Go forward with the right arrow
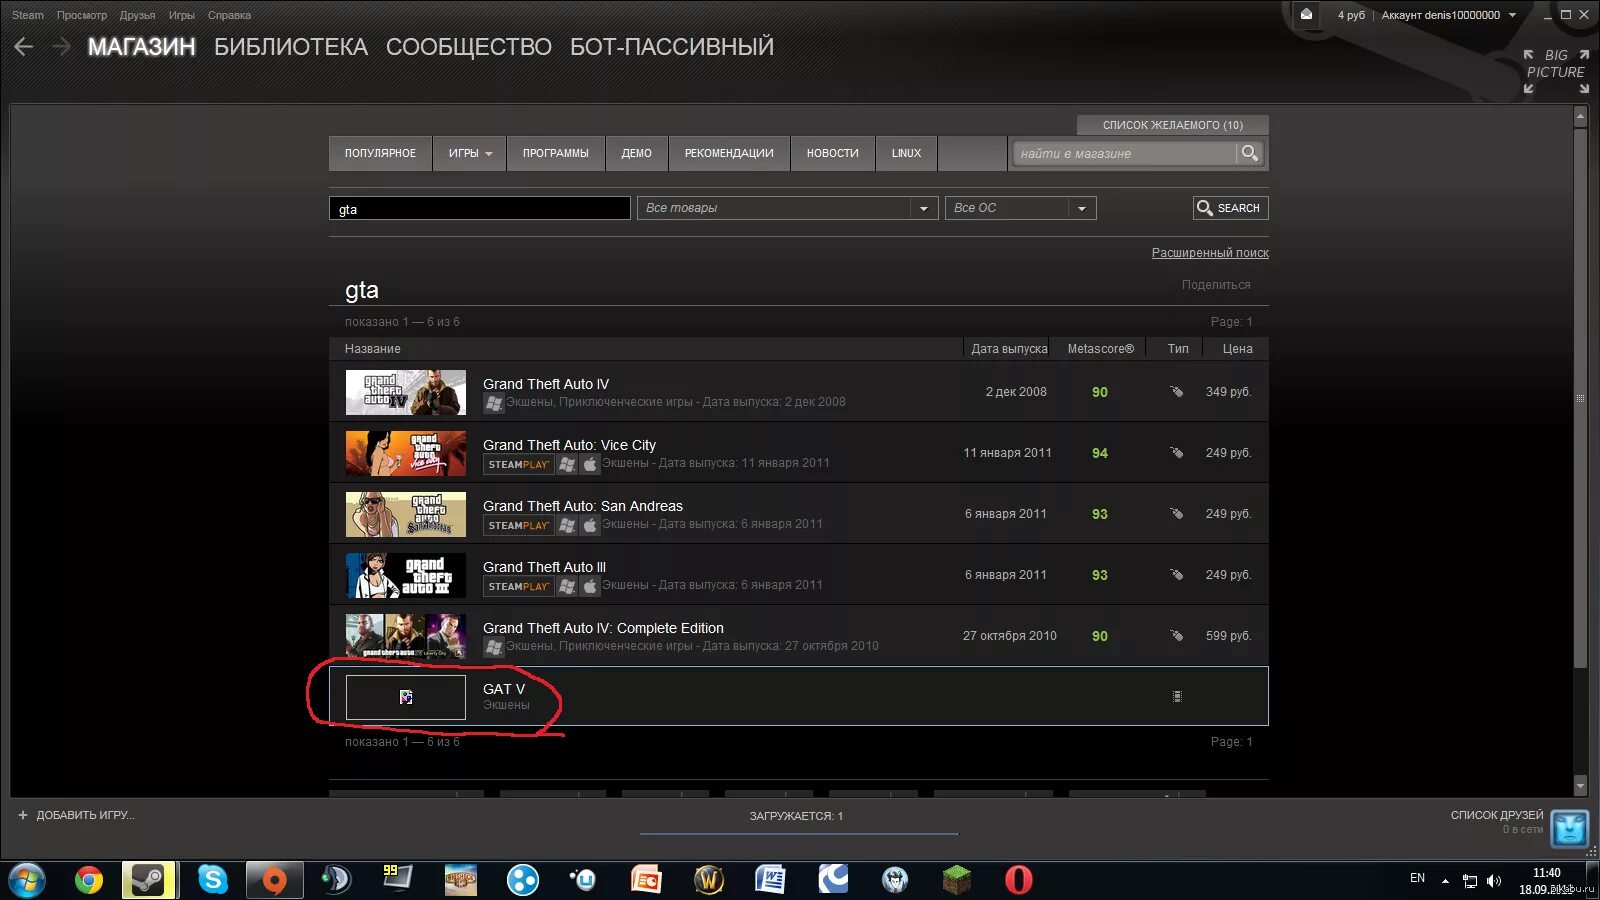This screenshot has width=1600, height=900. tap(61, 47)
